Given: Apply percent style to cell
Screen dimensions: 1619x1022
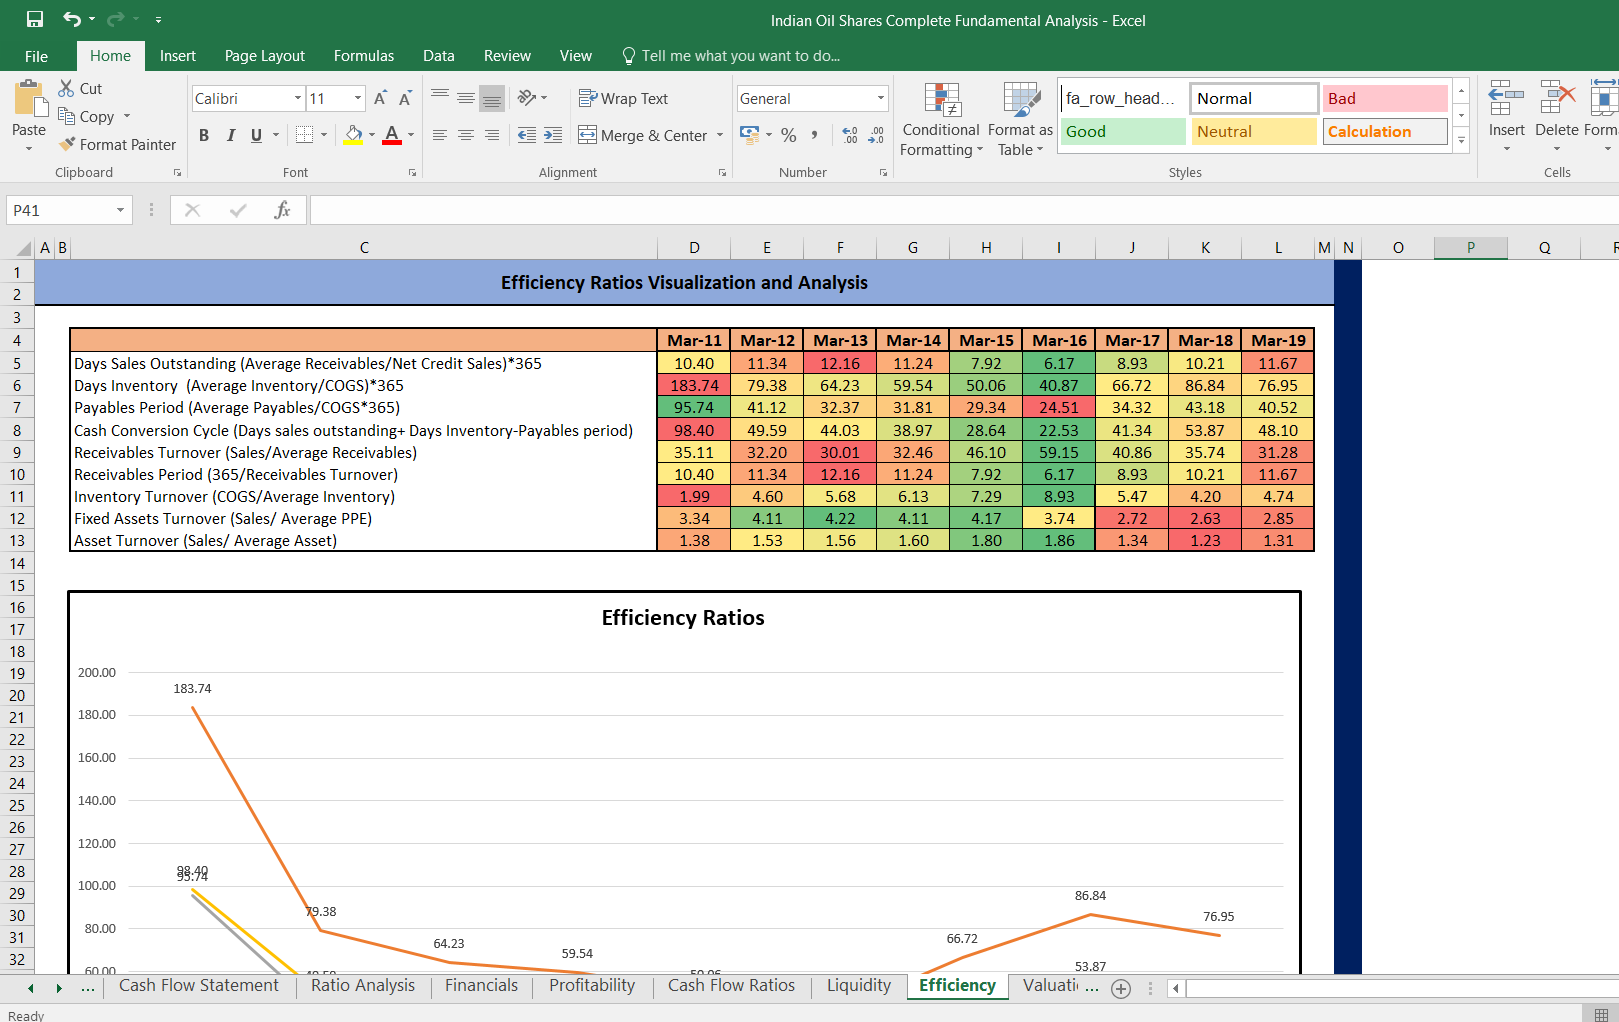Looking at the screenshot, I should click(789, 135).
